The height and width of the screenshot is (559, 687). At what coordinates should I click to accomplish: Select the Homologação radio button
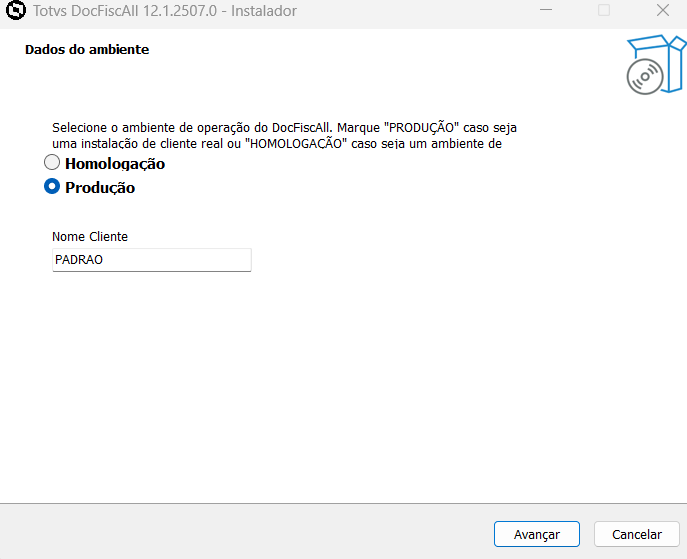(x=52, y=163)
